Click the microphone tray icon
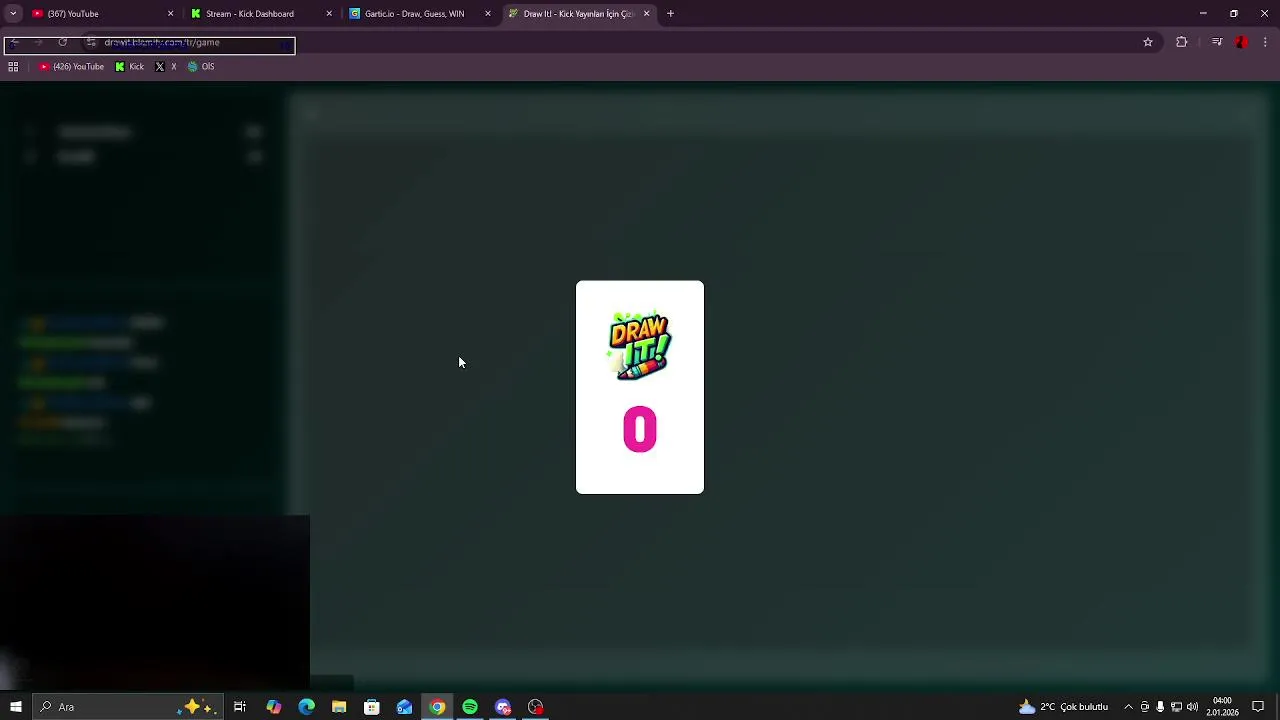This screenshot has height=720, width=1280. coord(1160,707)
